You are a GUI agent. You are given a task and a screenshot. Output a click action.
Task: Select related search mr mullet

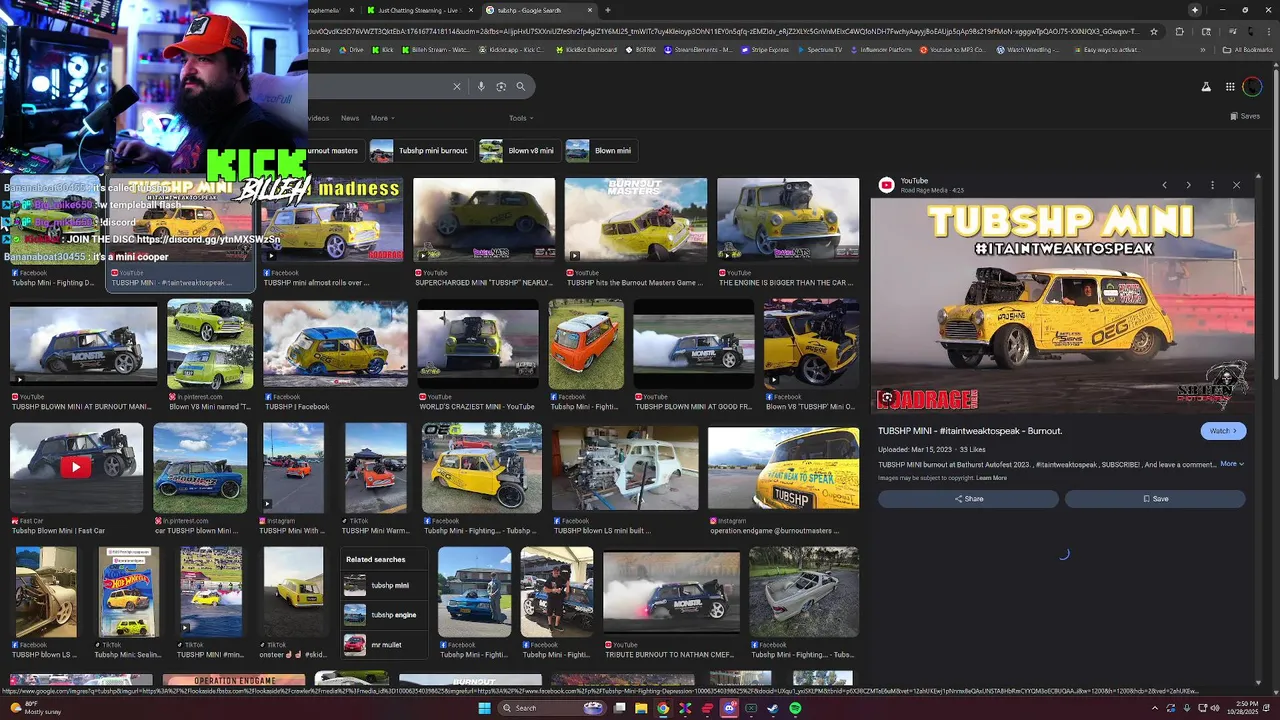click(385, 645)
